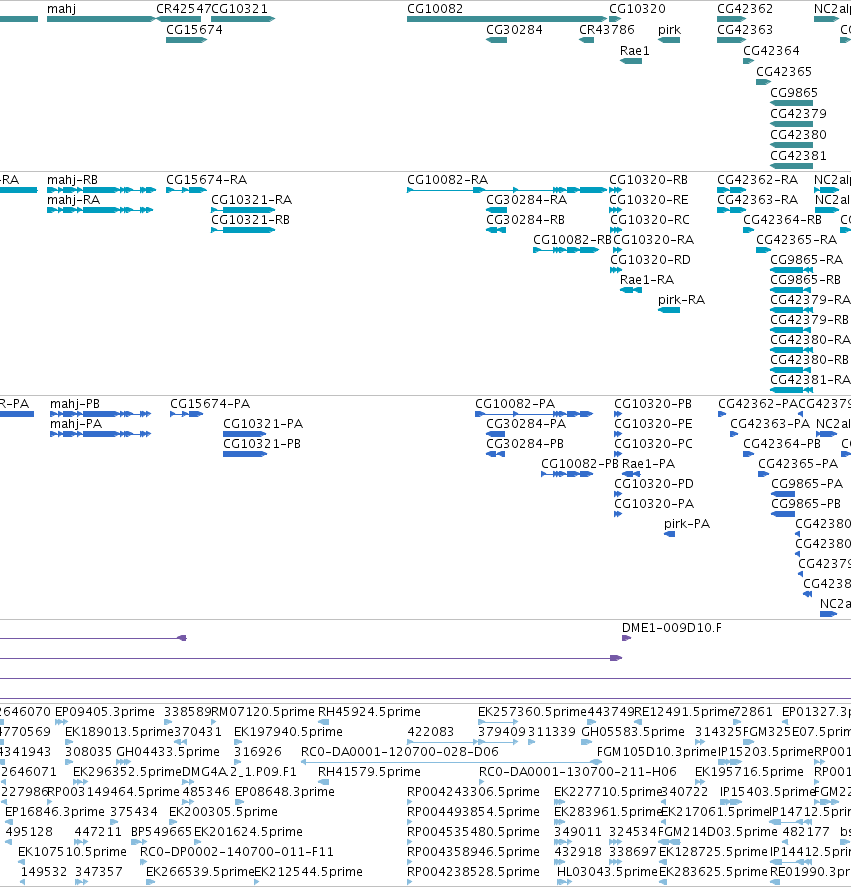Image resolution: width=851 pixels, height=887 pixels.
Task: Select transcript CG10320-RE label
Action: 648,200
